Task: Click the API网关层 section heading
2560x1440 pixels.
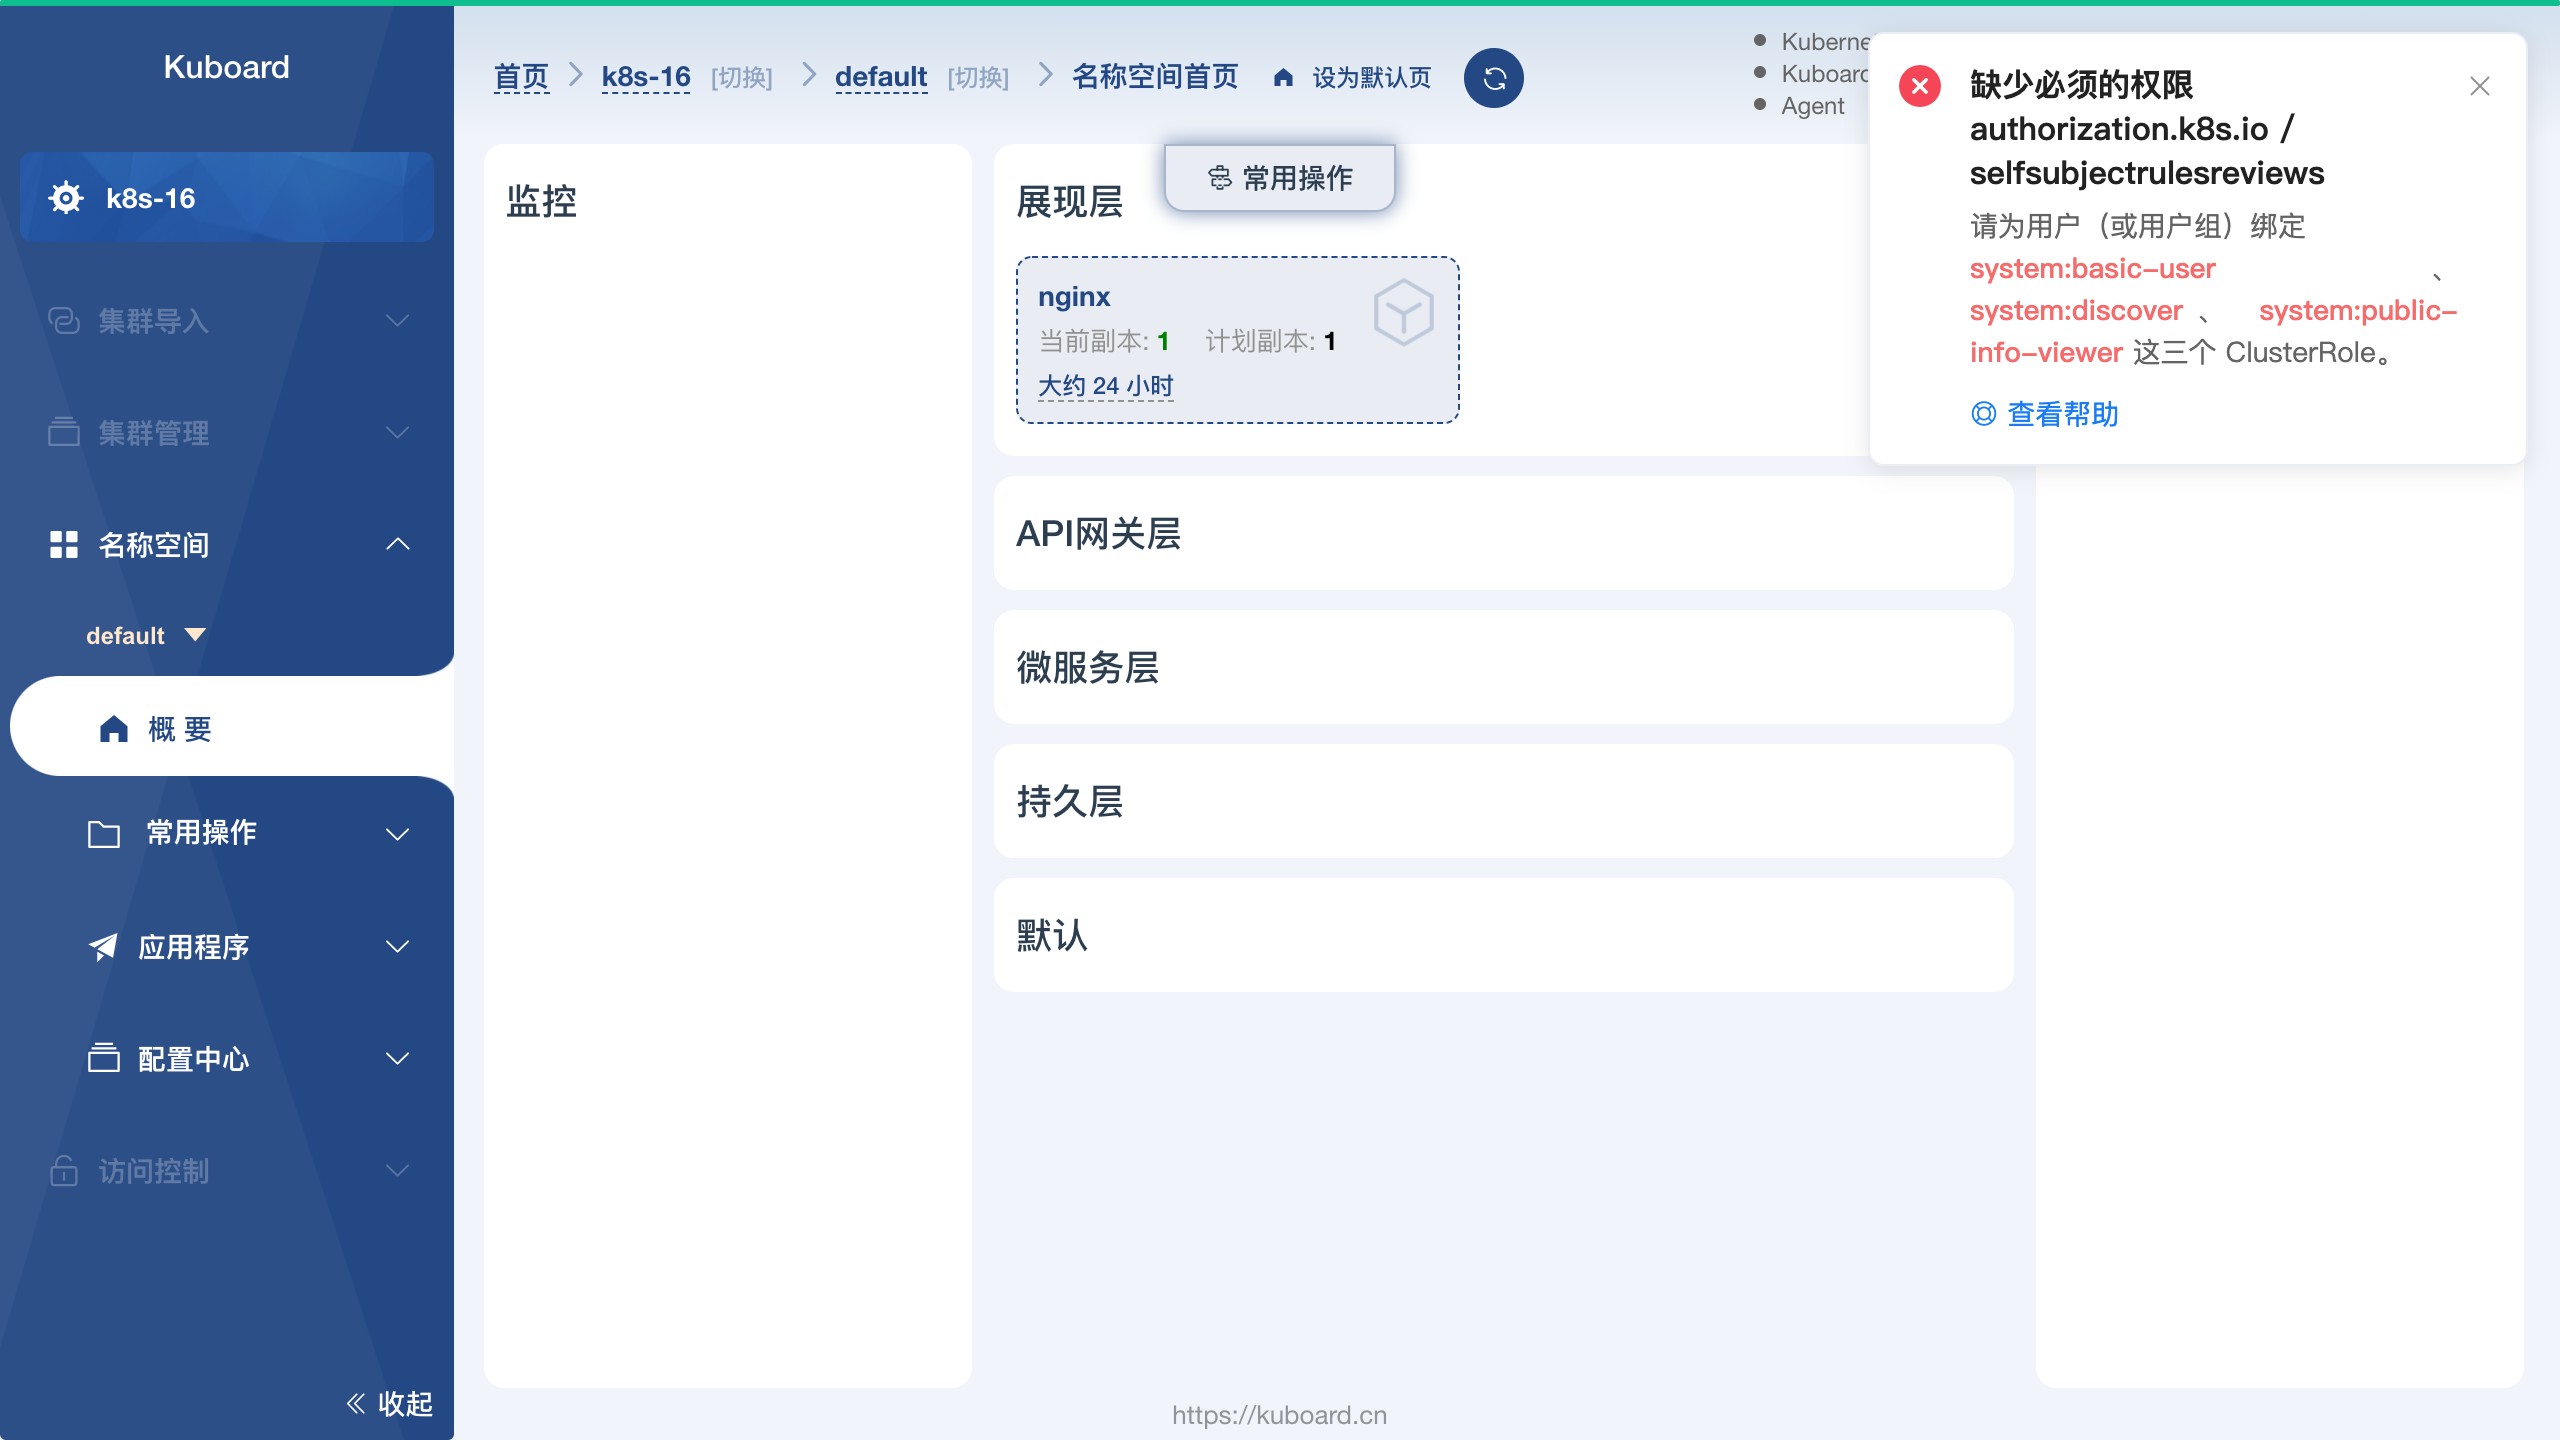Action: (1098, 534)
